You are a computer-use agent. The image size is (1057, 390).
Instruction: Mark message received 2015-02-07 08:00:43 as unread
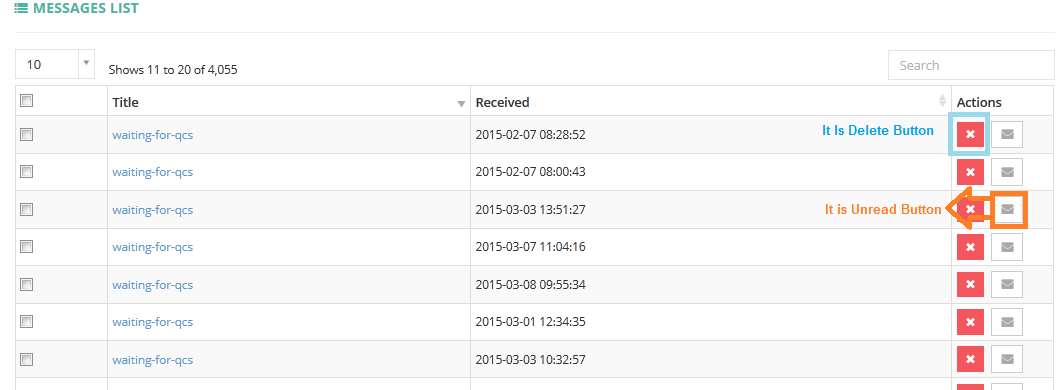click(1007, 172)
